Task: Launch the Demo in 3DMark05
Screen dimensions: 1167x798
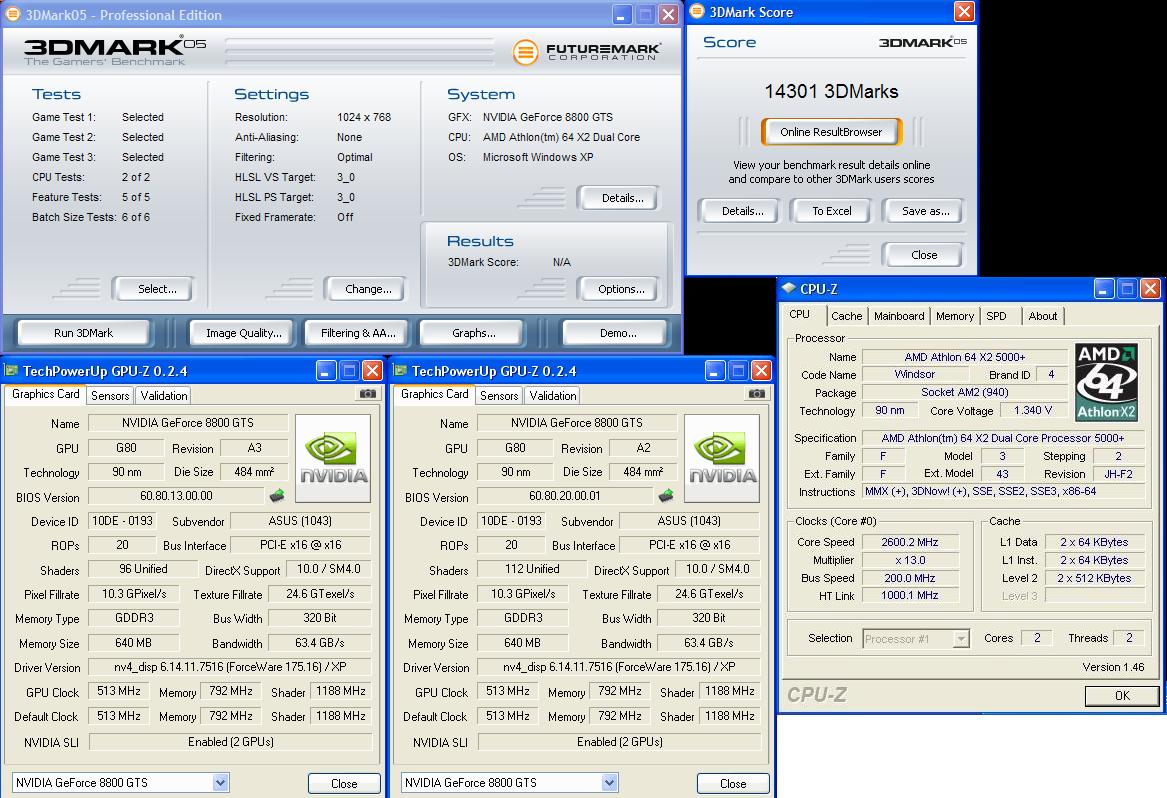Action: click(618, 333)
